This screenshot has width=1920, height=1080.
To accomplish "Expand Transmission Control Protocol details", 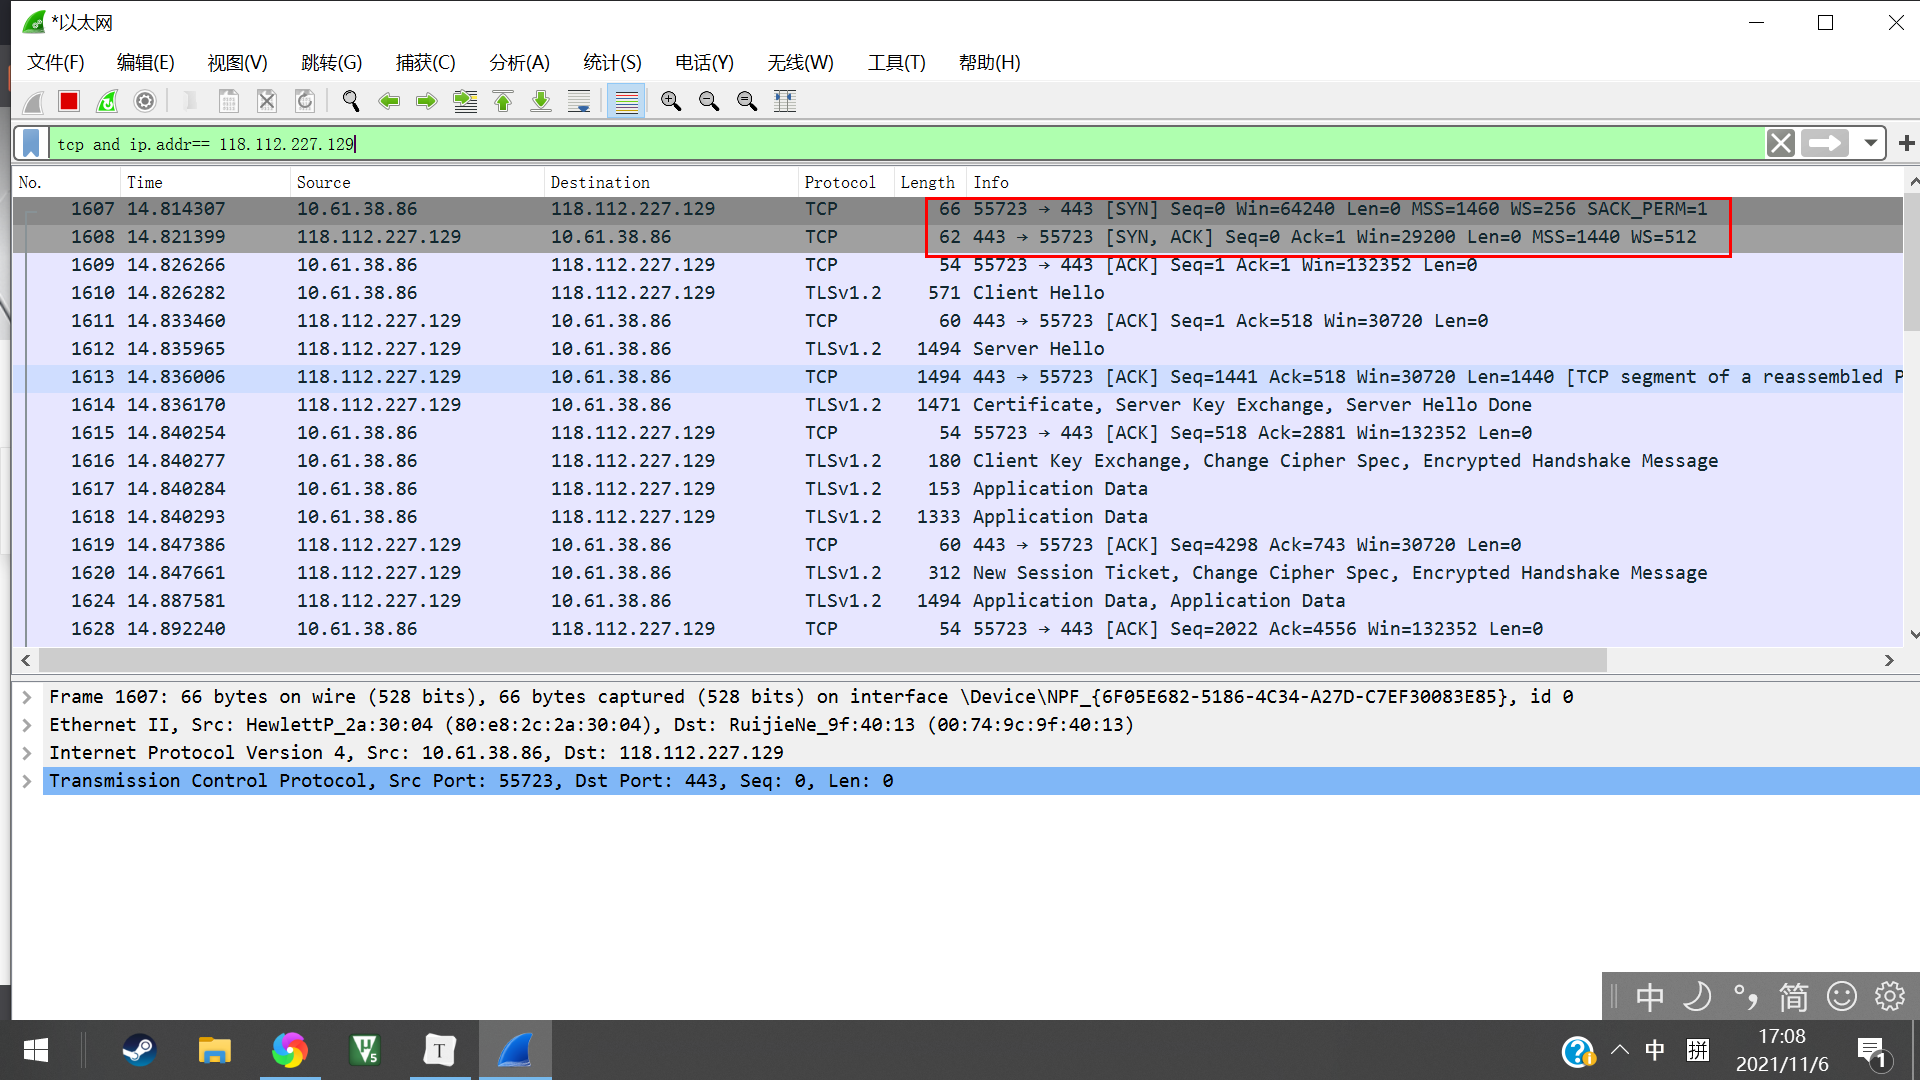I will 27,781.
